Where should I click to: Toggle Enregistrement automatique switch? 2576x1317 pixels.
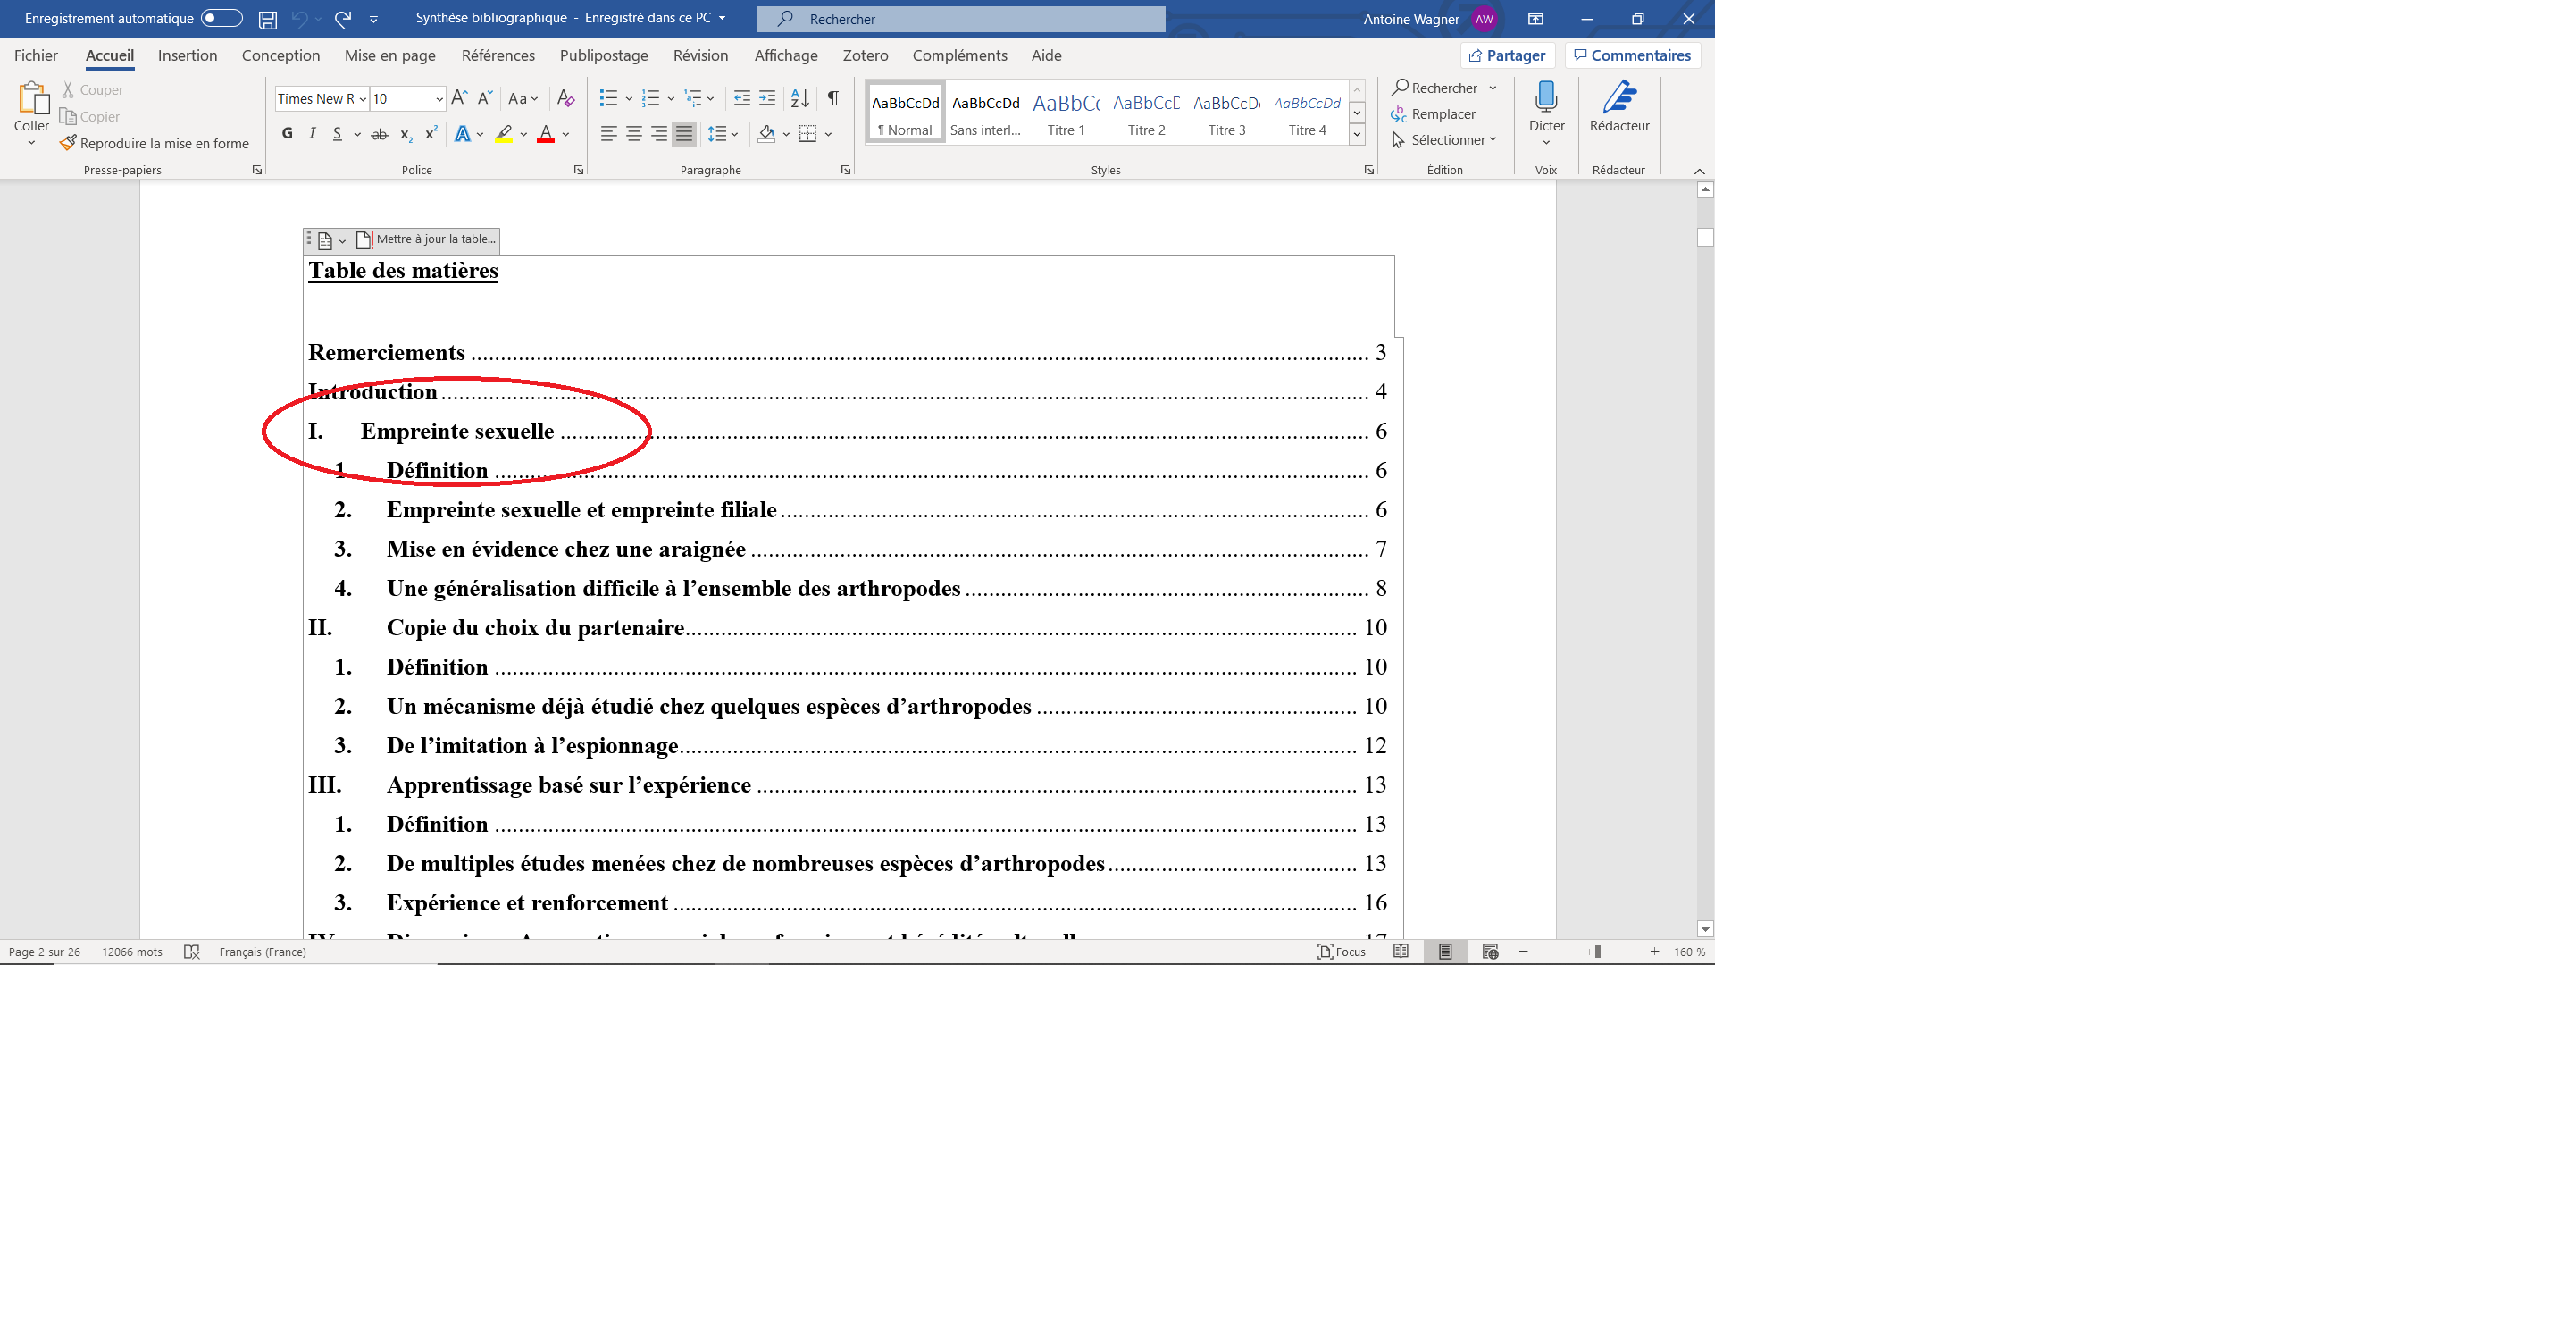pos(221,18)
